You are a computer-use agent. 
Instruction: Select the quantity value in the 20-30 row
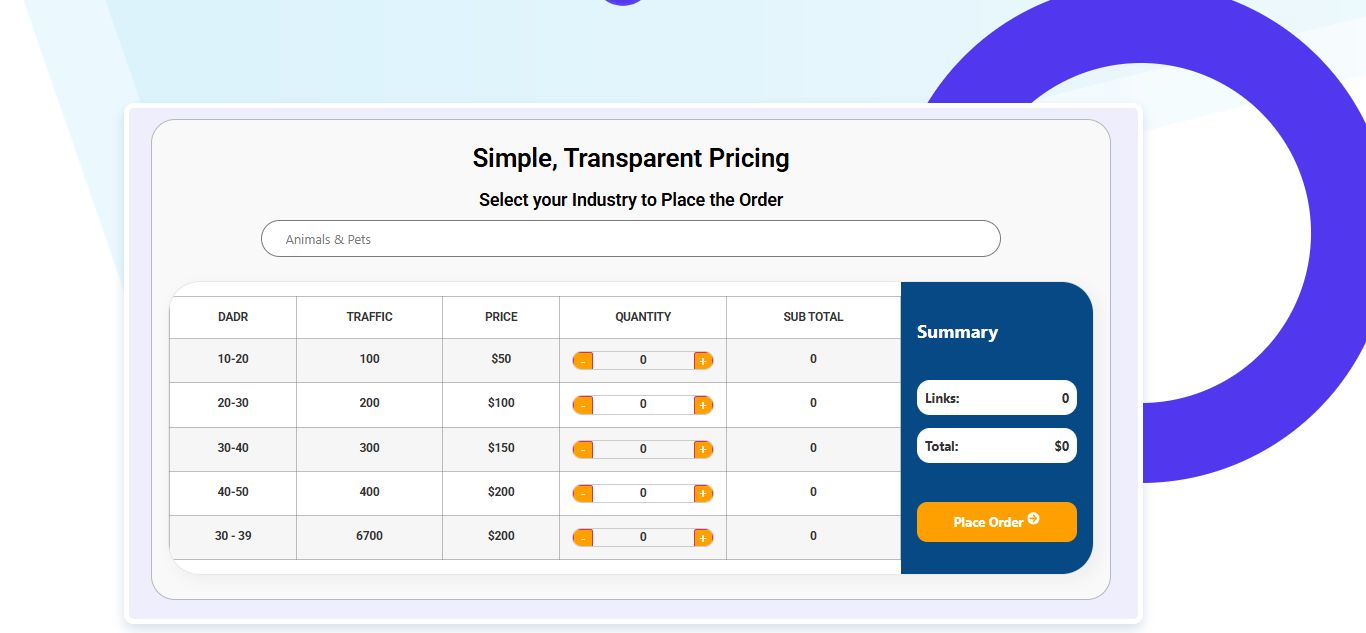[643, 405]
